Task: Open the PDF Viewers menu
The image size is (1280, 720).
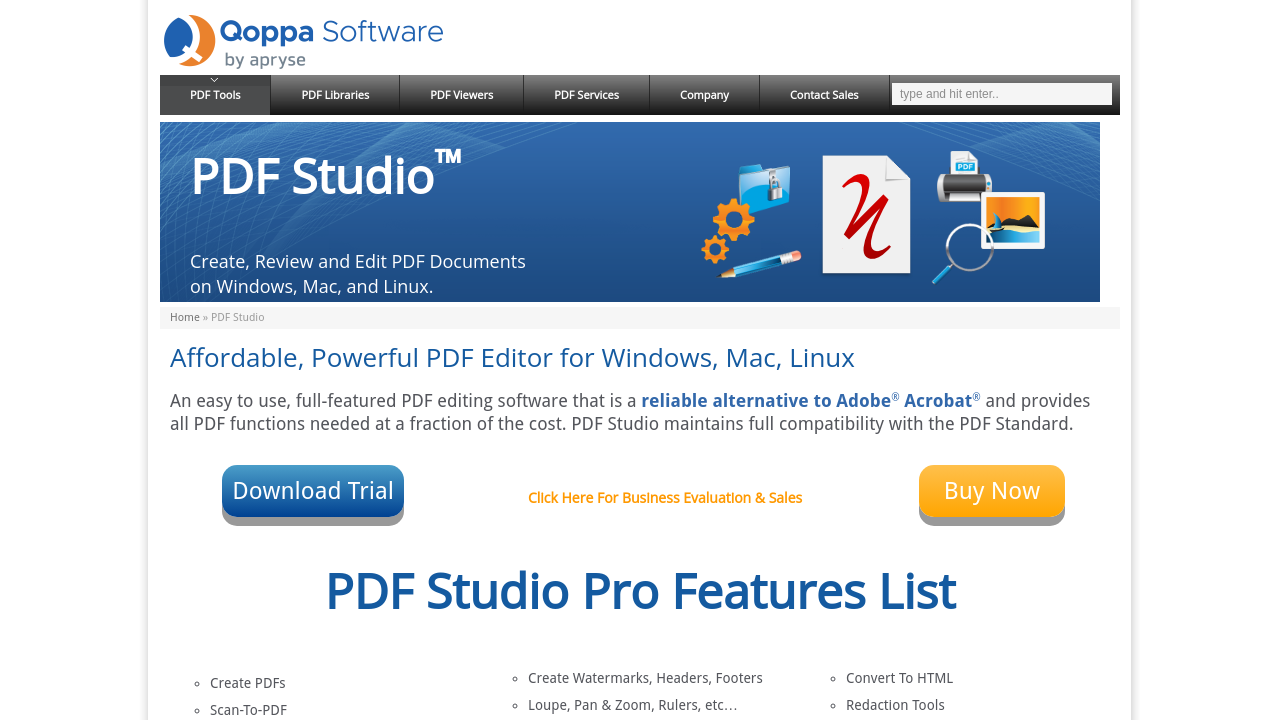Action: coord(461,95)
